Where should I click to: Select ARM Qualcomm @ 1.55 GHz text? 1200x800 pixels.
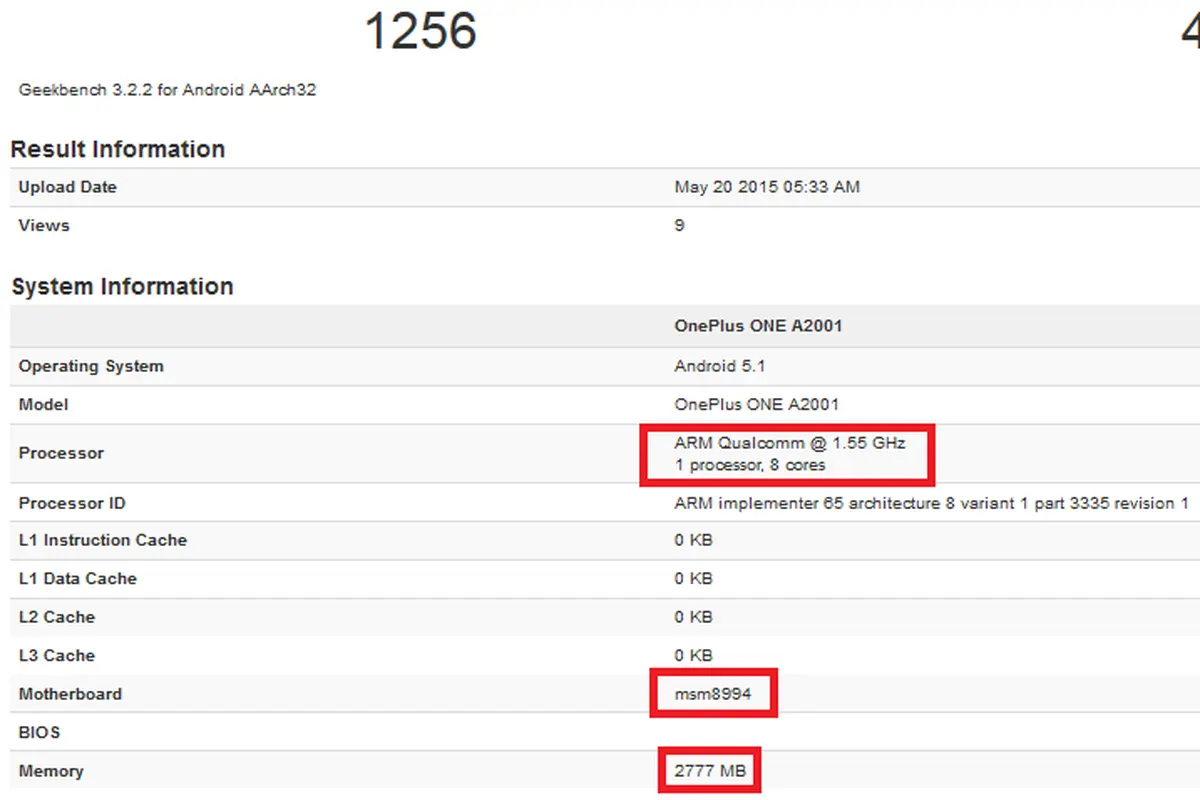(x=790, y=442)
